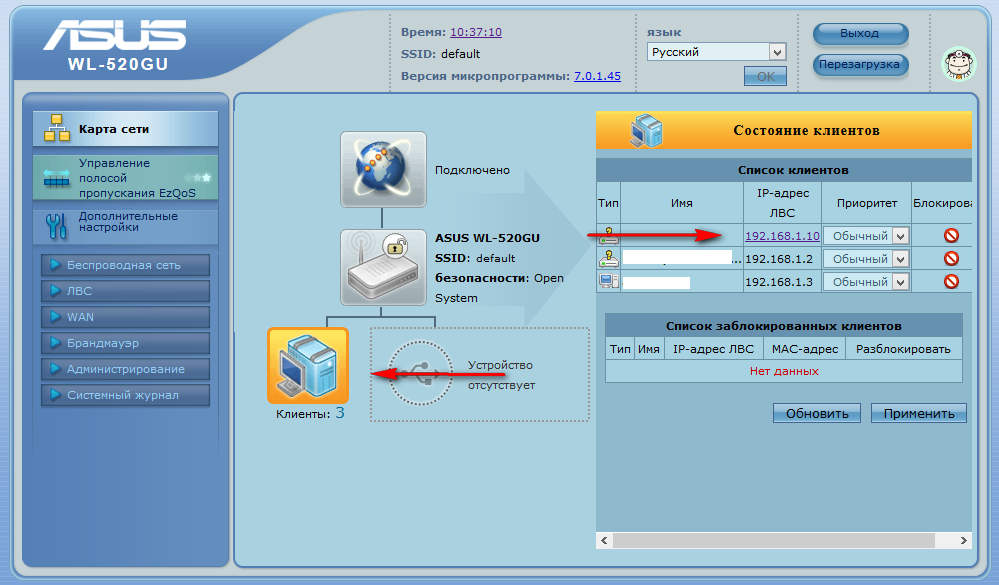Image resolution: width=999 pixels, height=585 pixels.
Task: Block the client 192.168.1.3
Action: (x=951, y=281)
